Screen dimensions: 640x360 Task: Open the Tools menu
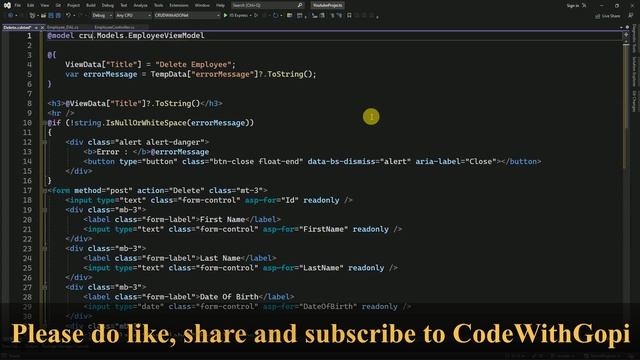pos(158,5)
